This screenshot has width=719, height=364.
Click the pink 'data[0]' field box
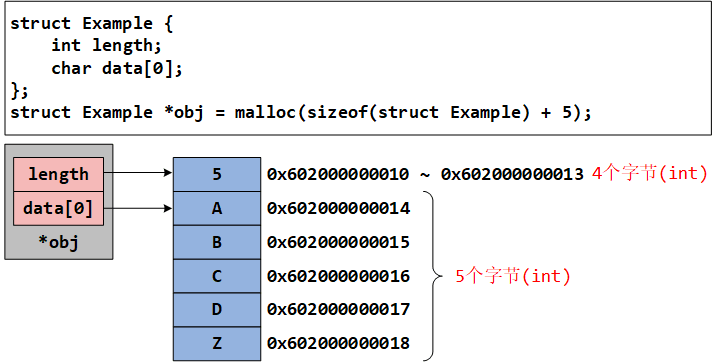[59, 209]
